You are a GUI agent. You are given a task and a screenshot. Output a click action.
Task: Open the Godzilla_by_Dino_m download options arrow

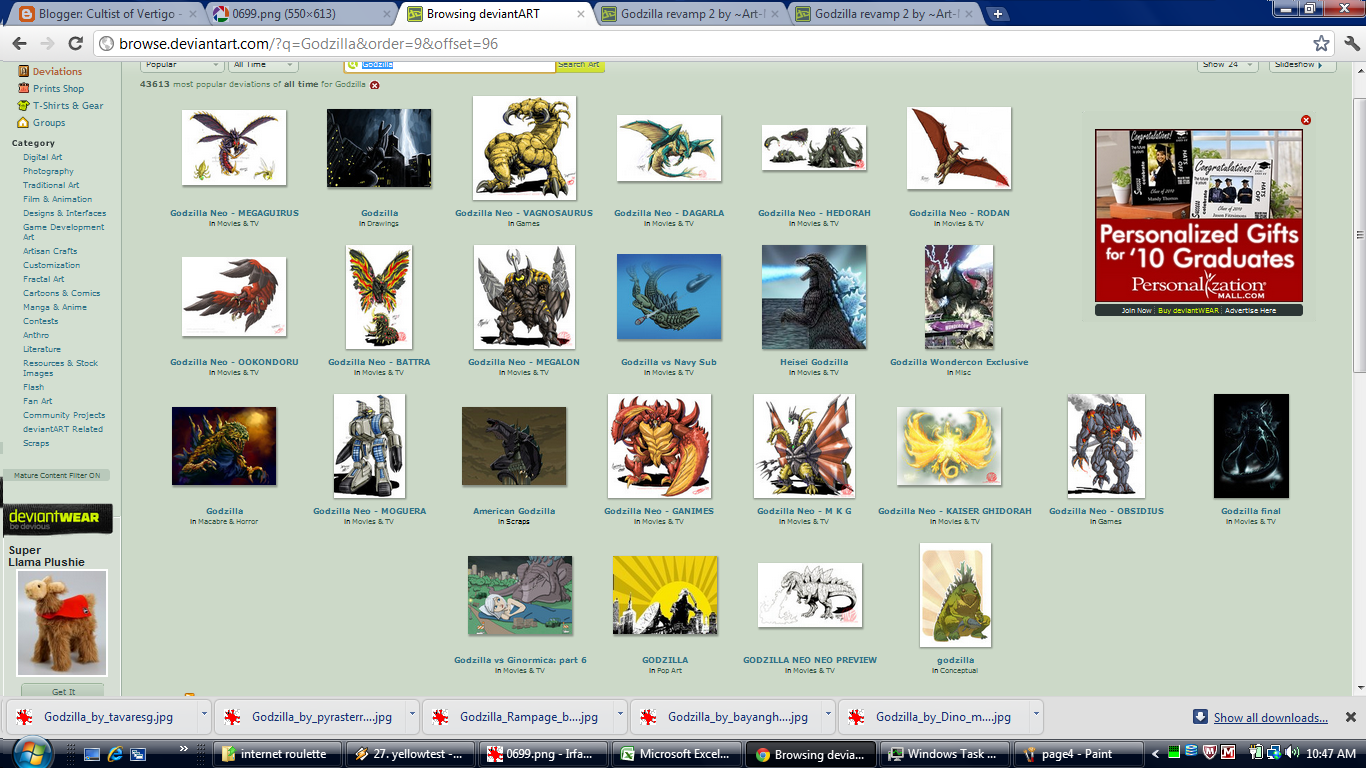1036,716
